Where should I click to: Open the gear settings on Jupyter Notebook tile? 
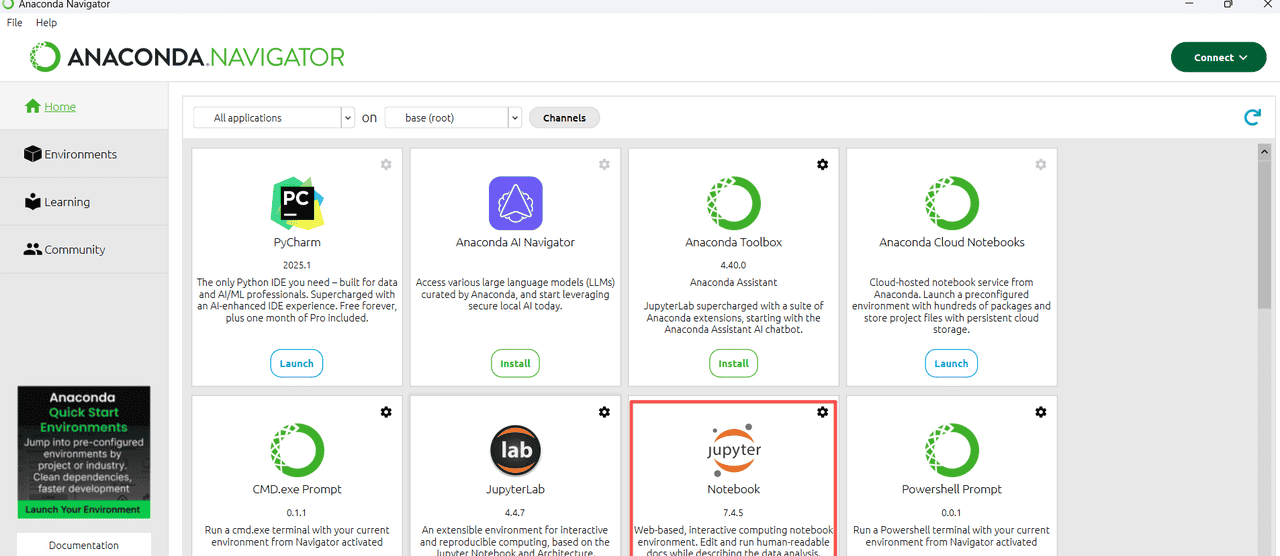click(x=822, y=412)
